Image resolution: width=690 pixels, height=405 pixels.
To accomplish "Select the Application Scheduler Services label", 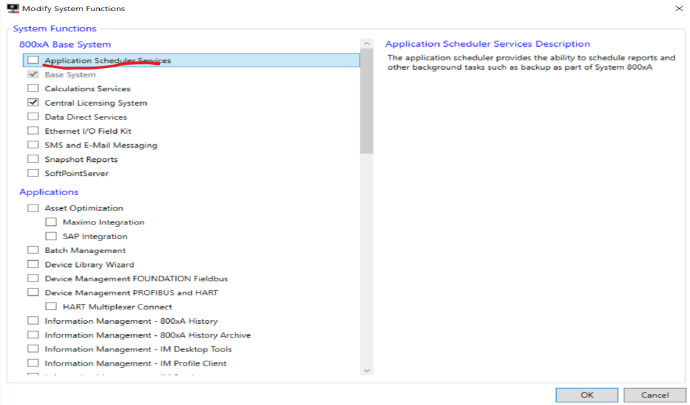I will pyautogui.click(x=108, y=60).
